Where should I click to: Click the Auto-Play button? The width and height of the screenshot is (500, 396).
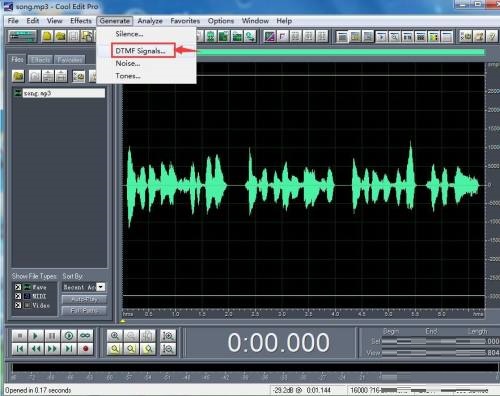(84, 300)
